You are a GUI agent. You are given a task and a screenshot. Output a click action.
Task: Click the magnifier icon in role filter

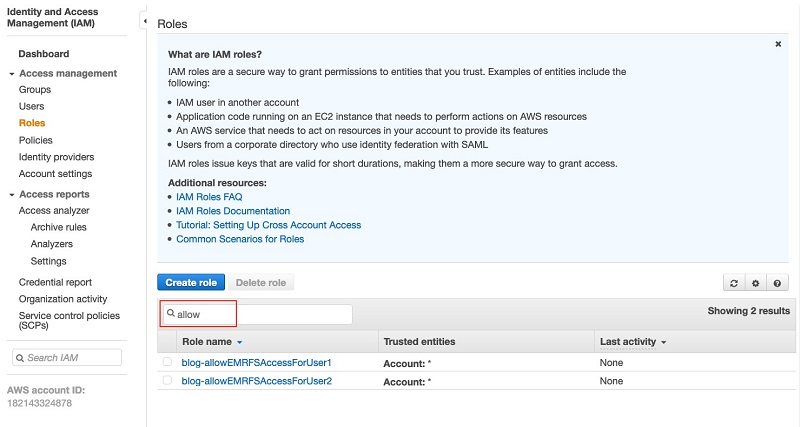pyautogui.click(x=171, y=313)
